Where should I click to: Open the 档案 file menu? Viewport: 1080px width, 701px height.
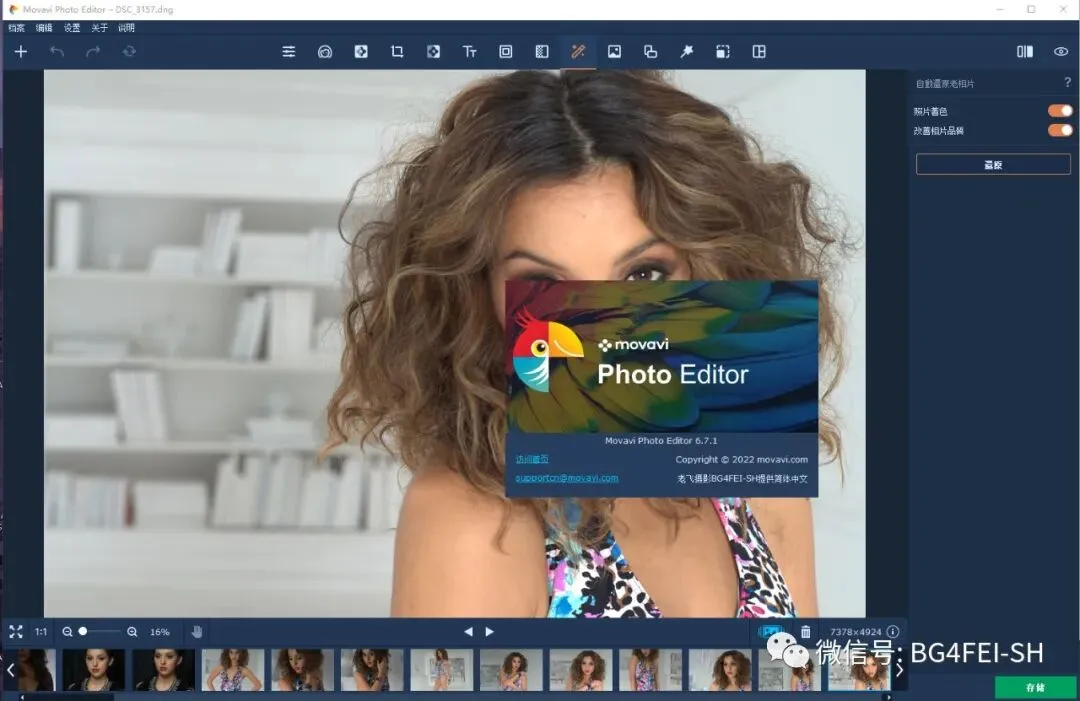tap(17, 28)
